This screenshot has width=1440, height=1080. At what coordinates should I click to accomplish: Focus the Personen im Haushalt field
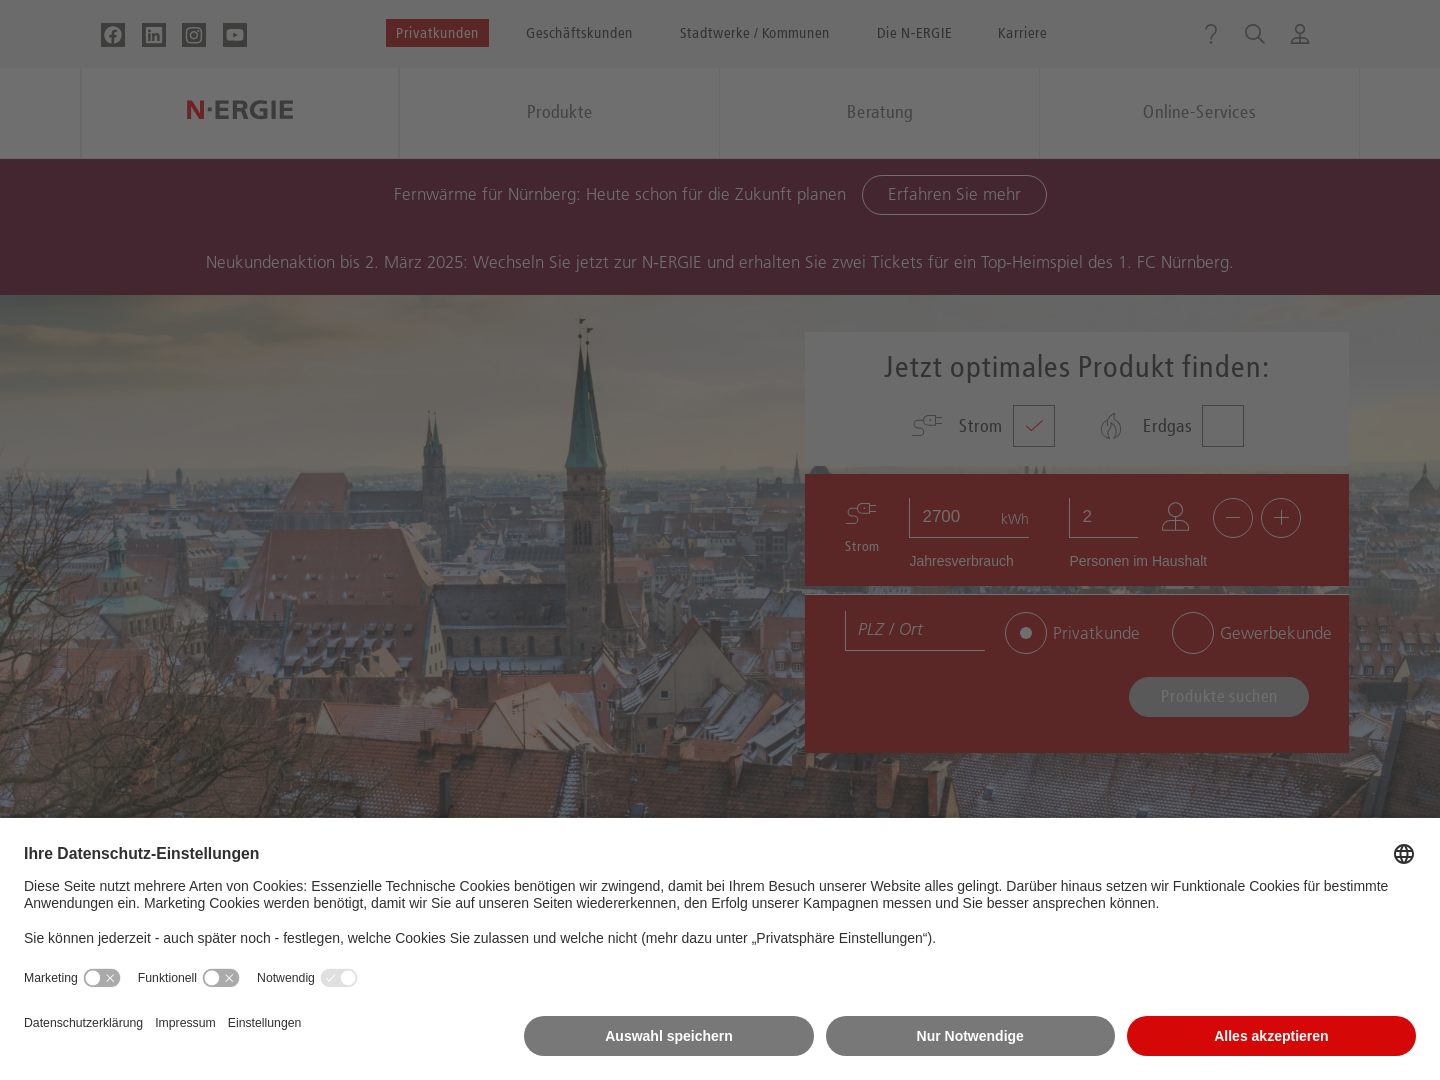[x=1103, y=517]
